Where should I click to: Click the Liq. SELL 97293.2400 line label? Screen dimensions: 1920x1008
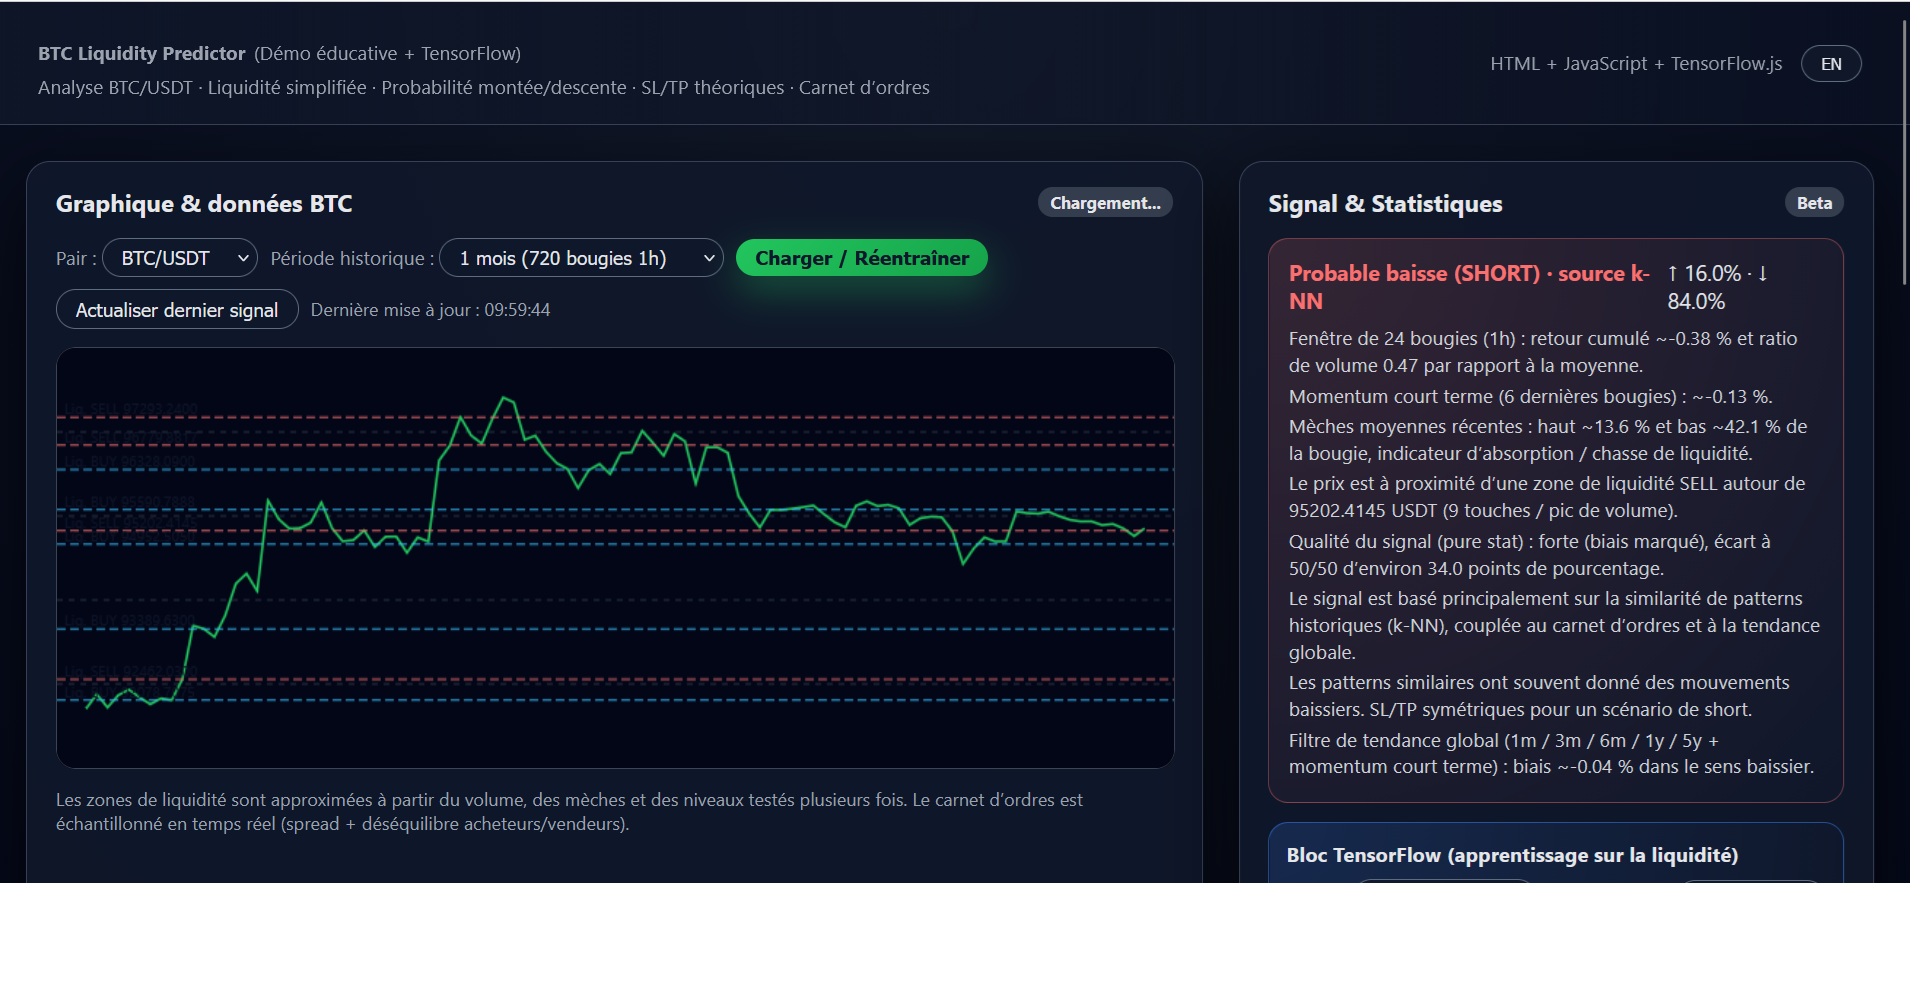click(x=131, y=408)
